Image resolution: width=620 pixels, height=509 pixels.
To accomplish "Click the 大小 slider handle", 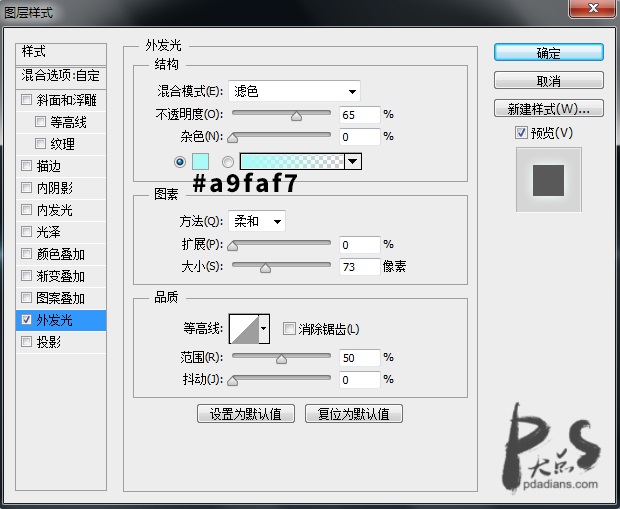I will (265, 268).
